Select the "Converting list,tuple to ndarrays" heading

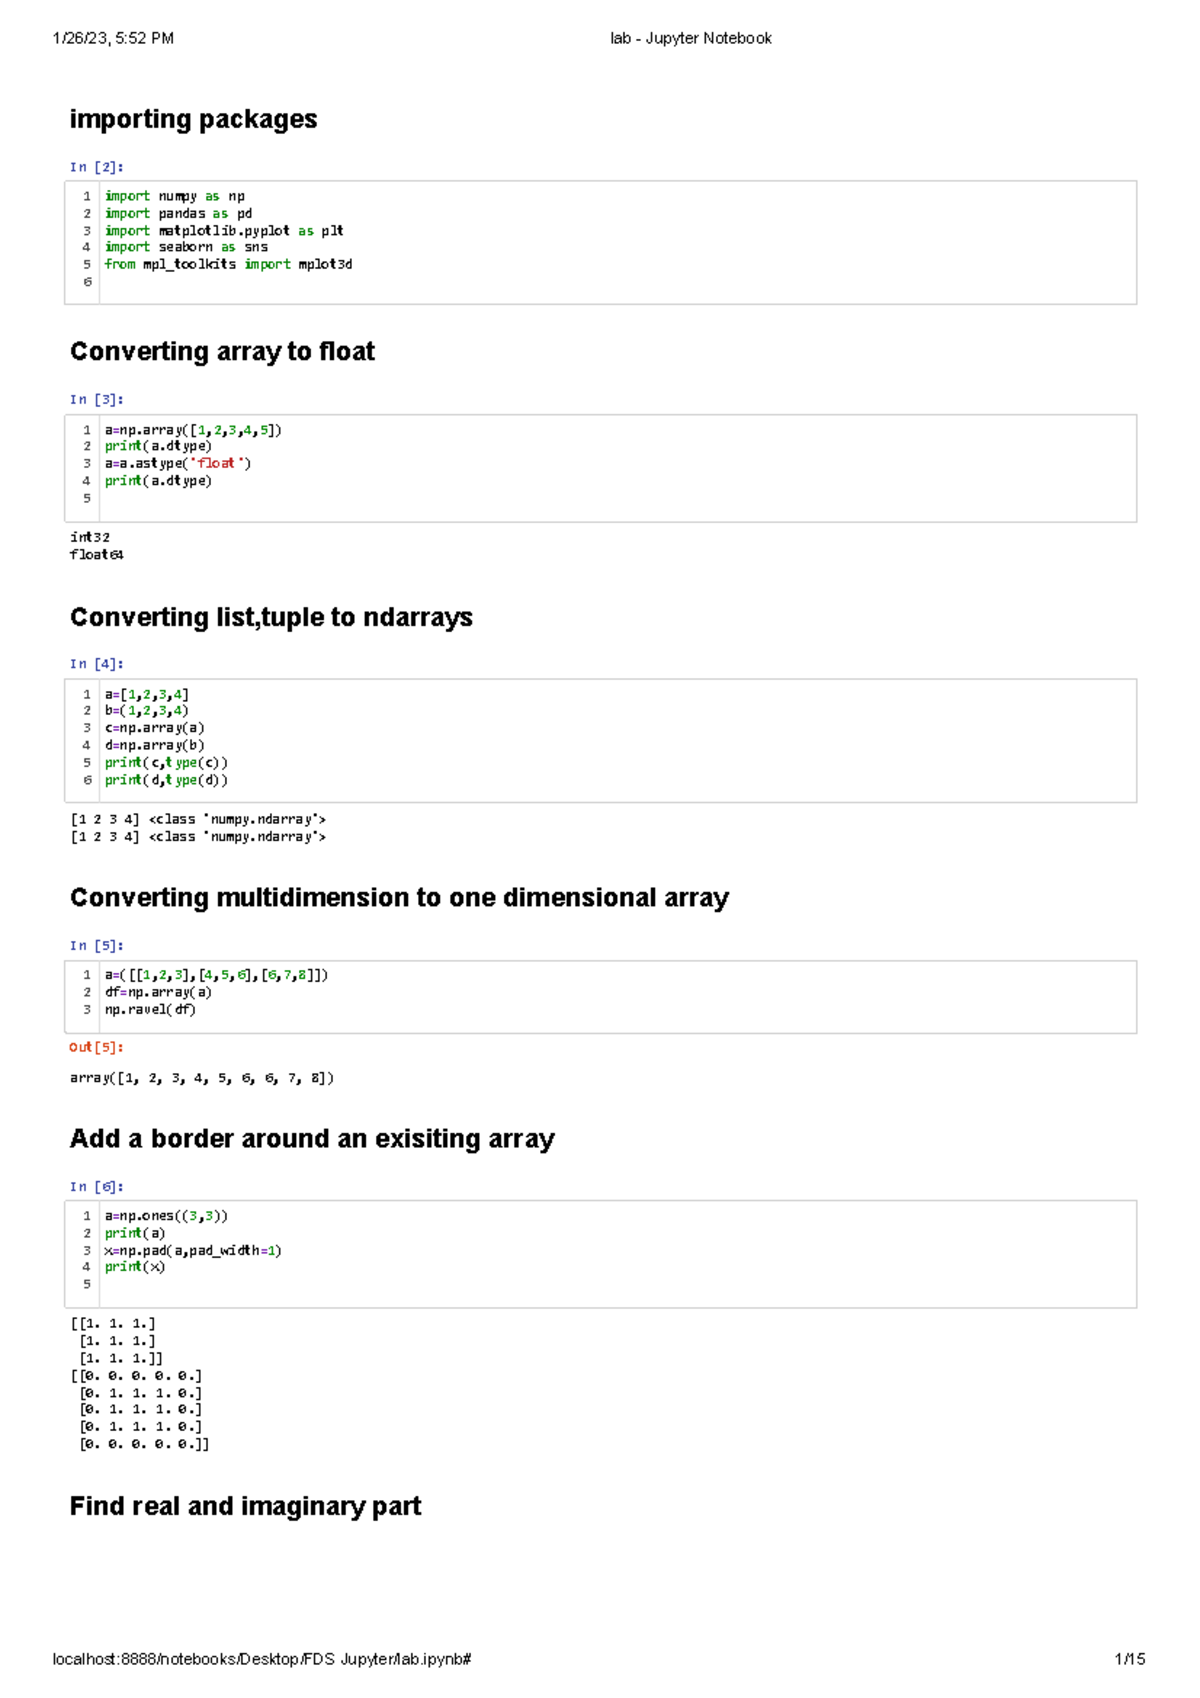[x=271, y=618]
